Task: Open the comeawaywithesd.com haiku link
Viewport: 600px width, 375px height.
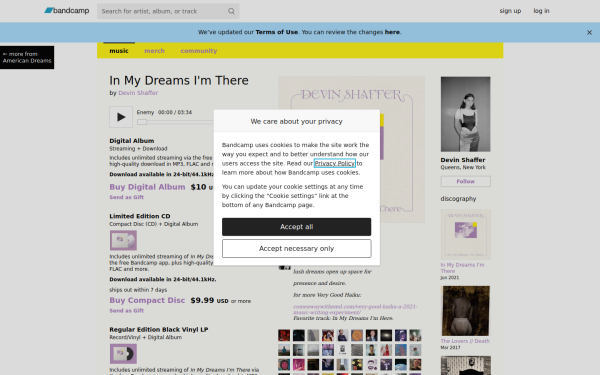Action: click(355, 309)
